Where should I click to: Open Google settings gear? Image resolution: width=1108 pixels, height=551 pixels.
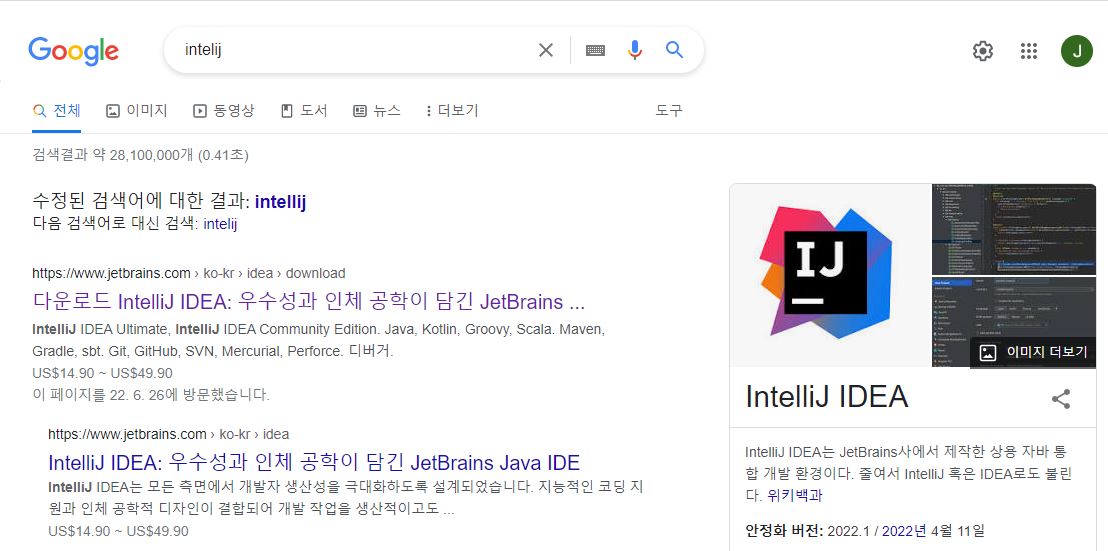[x=982, y=51]
